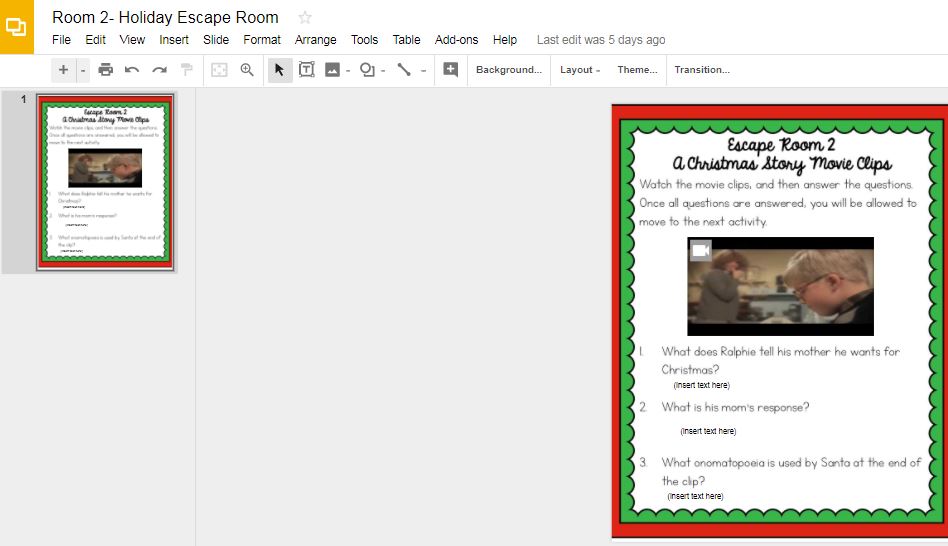Open the new slide layout dropdown arrow
The height and width of the screenshot is (546, 948).
tap(82, 70)
